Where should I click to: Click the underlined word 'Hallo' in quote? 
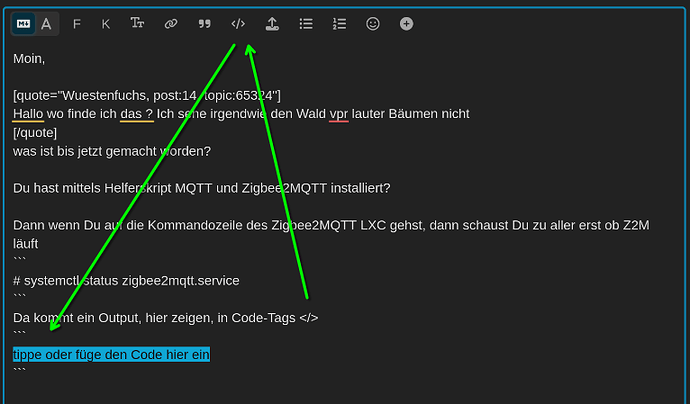pos(28,114)
